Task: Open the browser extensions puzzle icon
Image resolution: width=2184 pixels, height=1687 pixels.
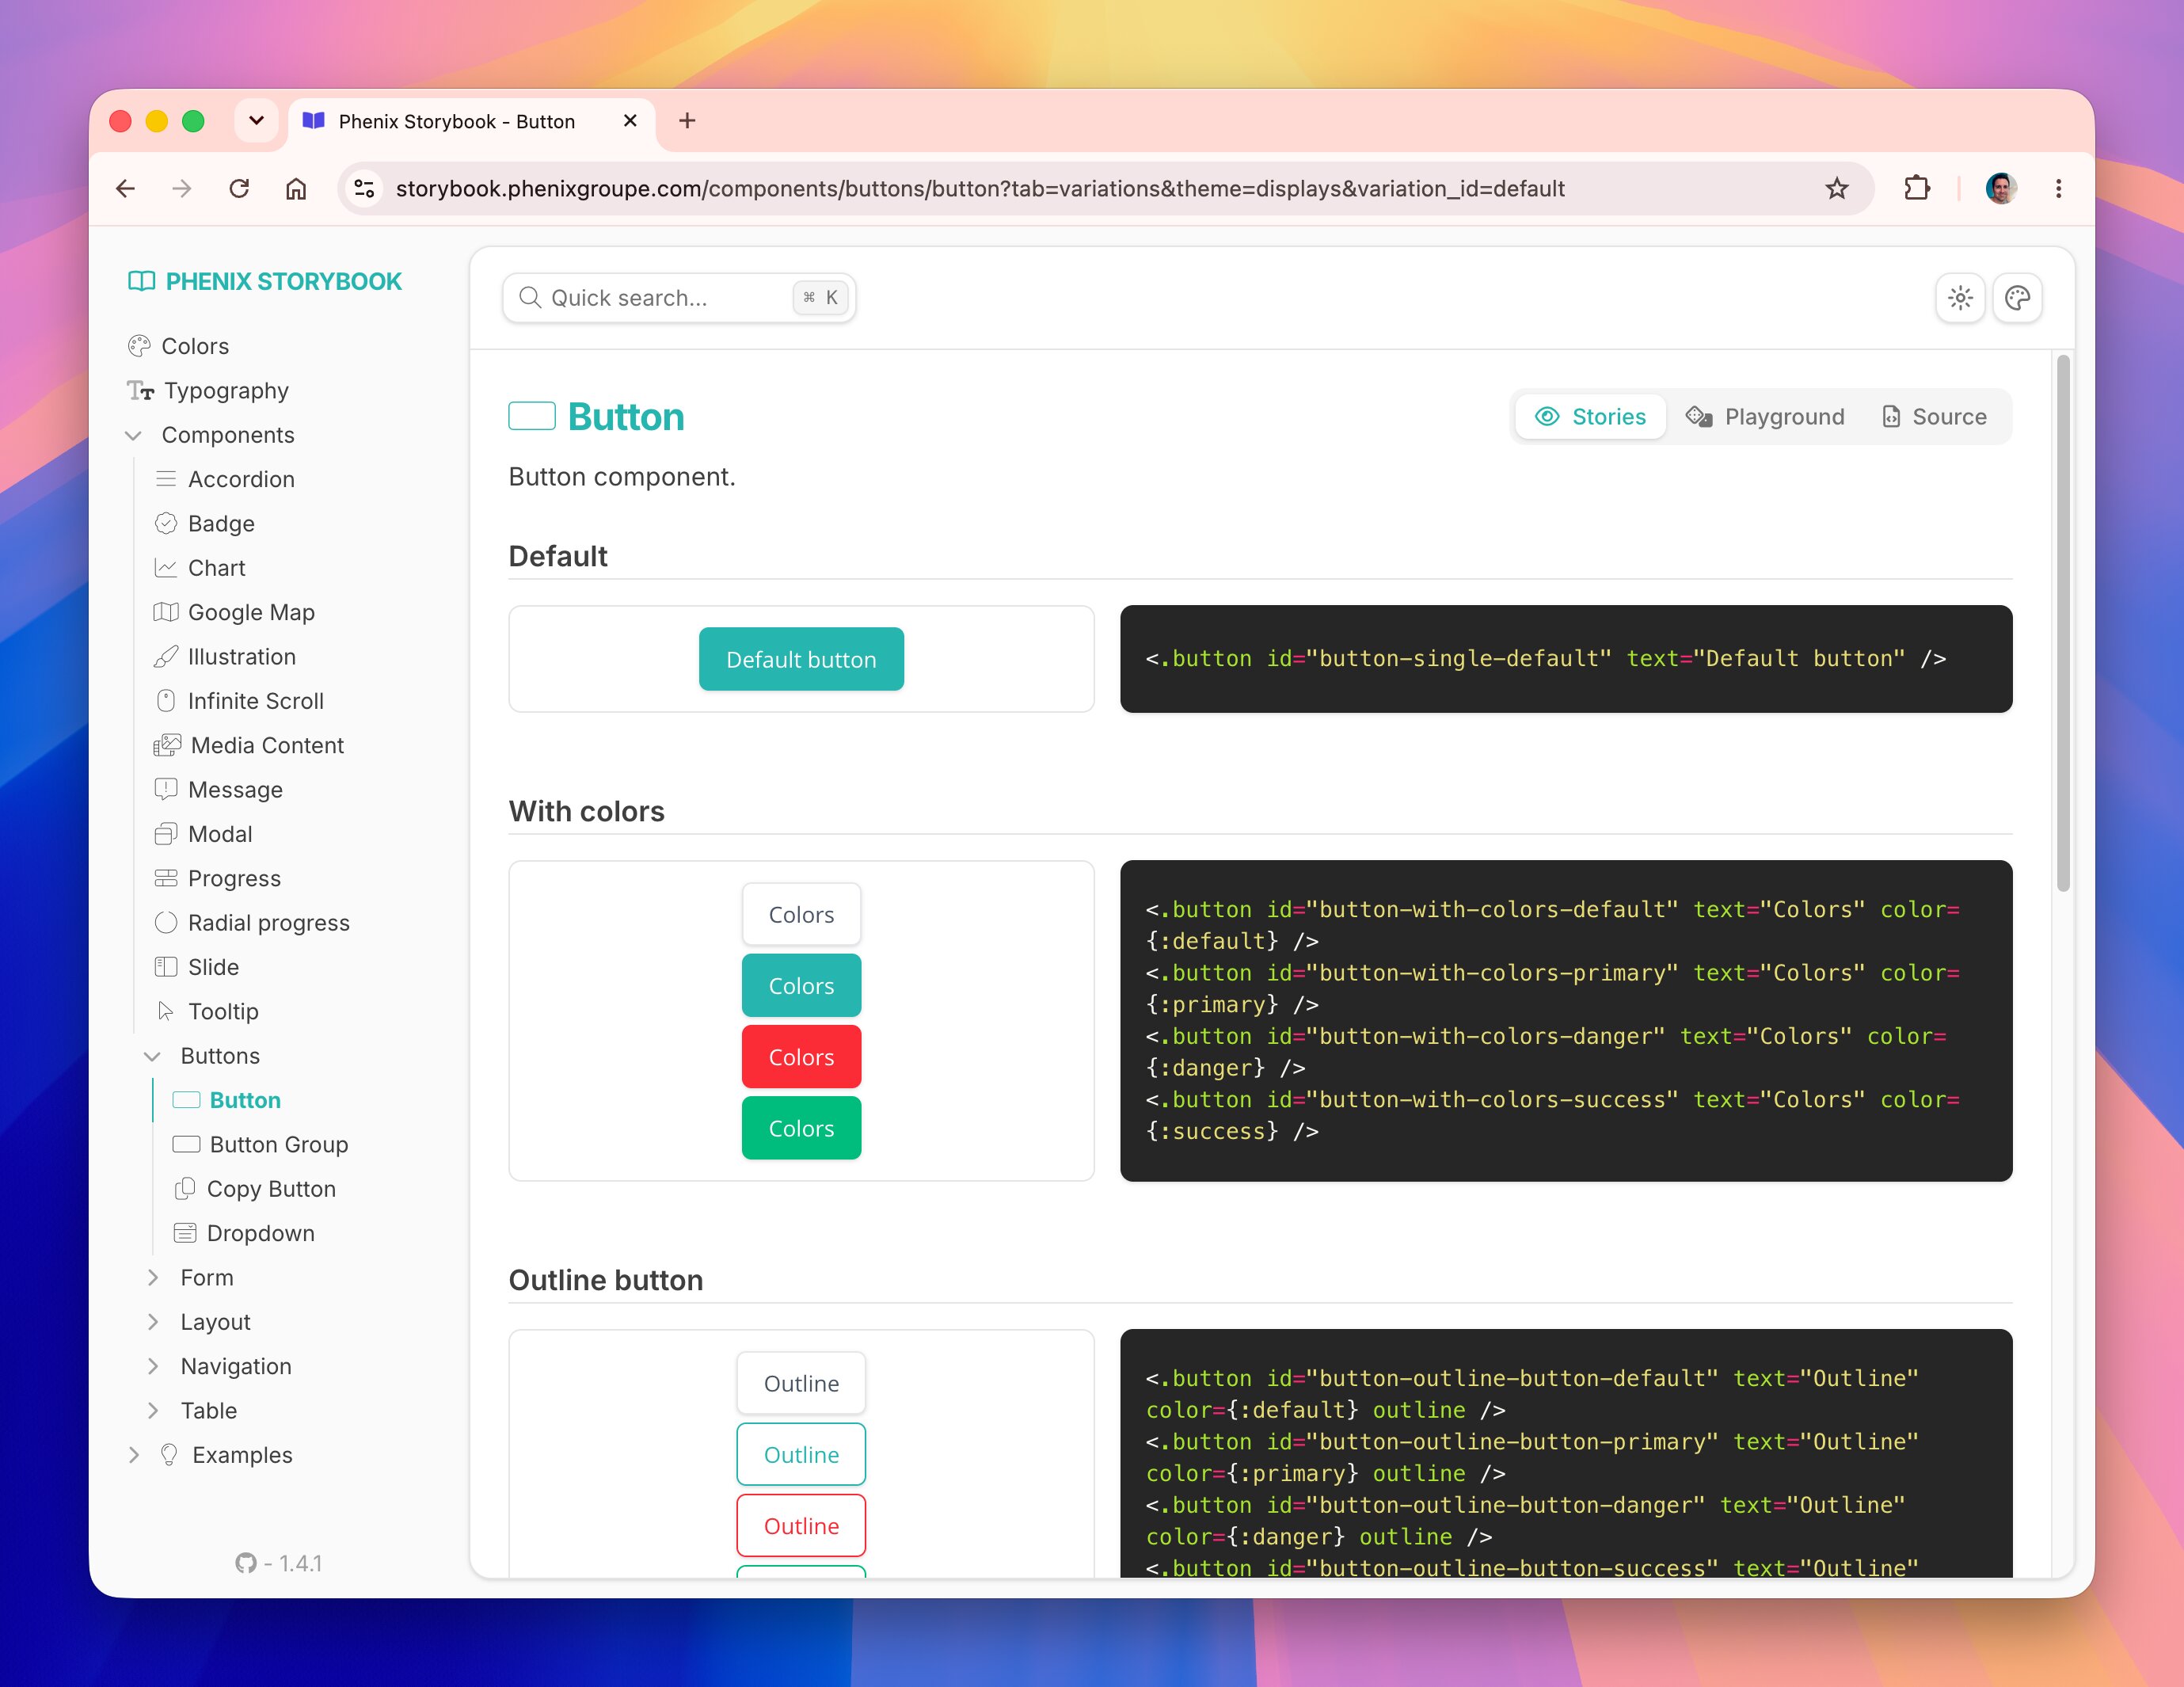Action: coord(1916,188)
